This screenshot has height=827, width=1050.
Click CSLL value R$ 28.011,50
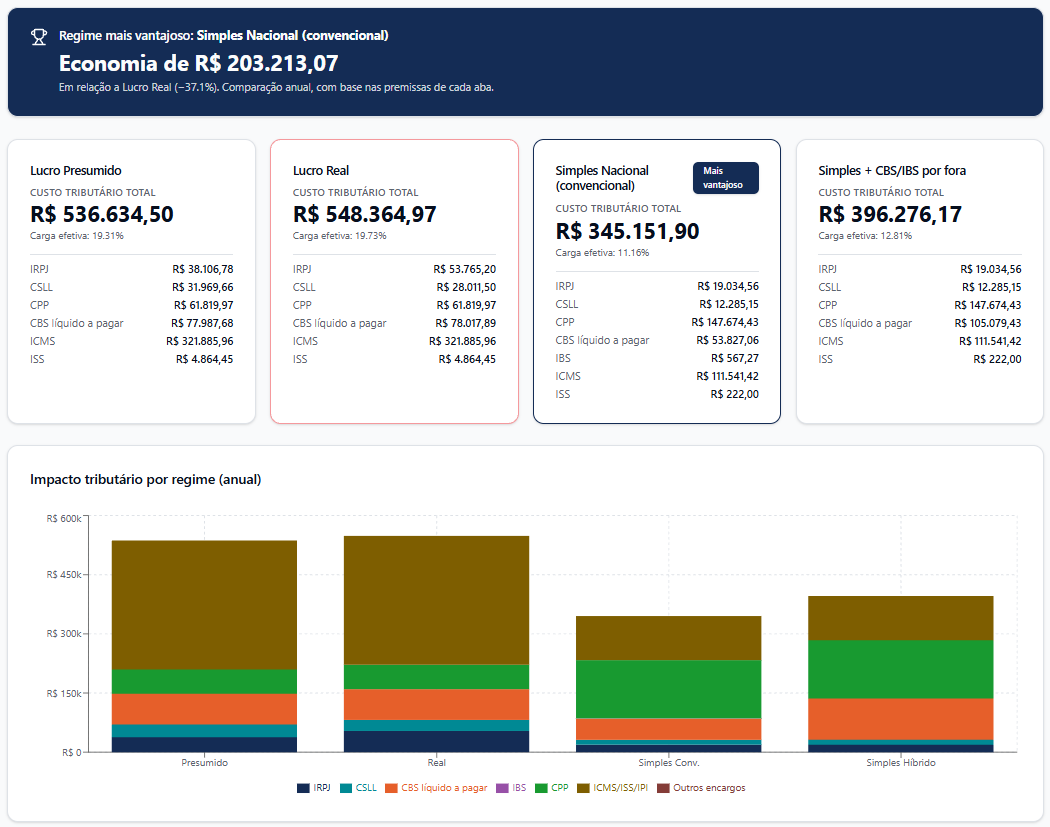pyautogui.click(x=466, y=287)
